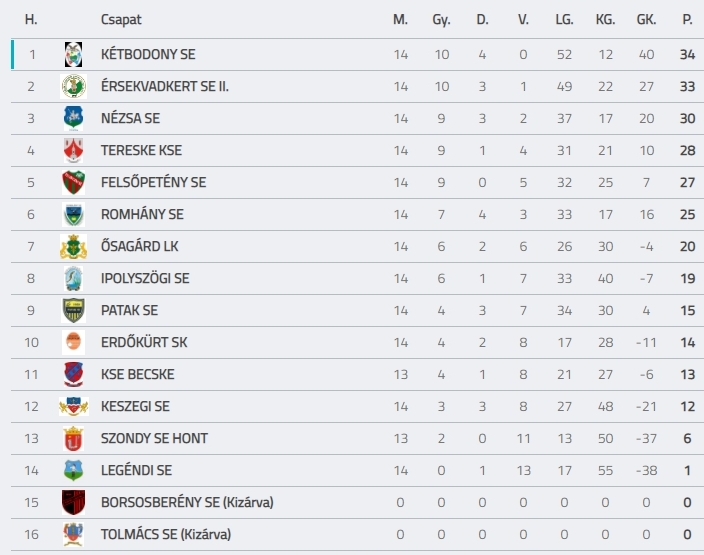
Task: Click the Erdőkürt SK orange logo
Action: click(x=73, y=342)
